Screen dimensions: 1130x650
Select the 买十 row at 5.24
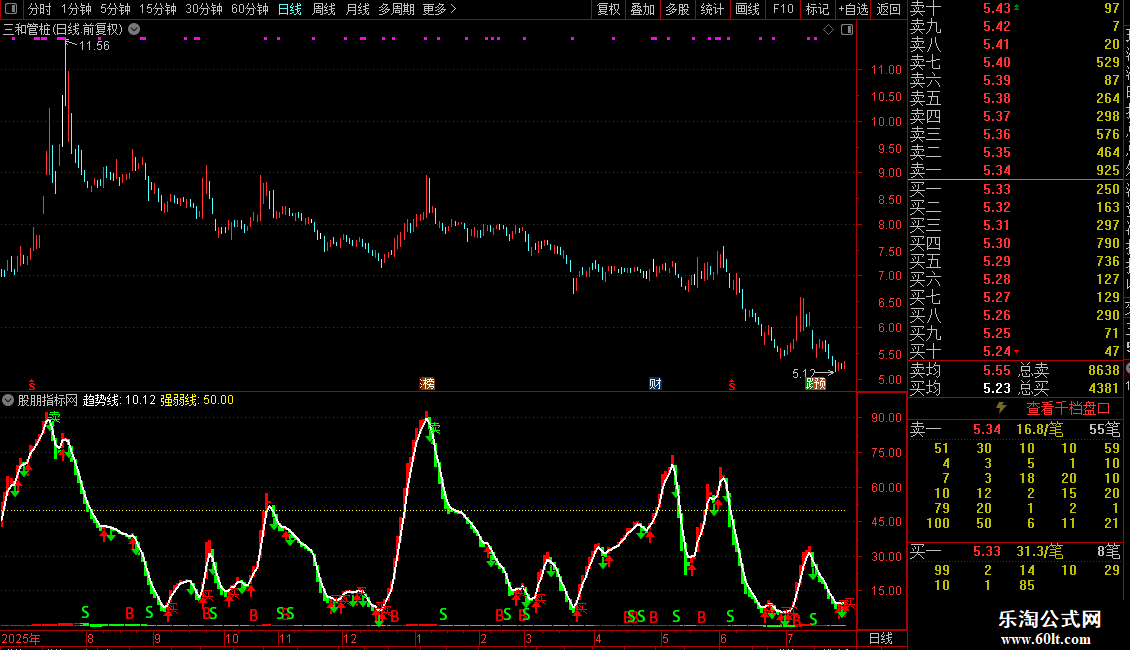point(1015,351)
